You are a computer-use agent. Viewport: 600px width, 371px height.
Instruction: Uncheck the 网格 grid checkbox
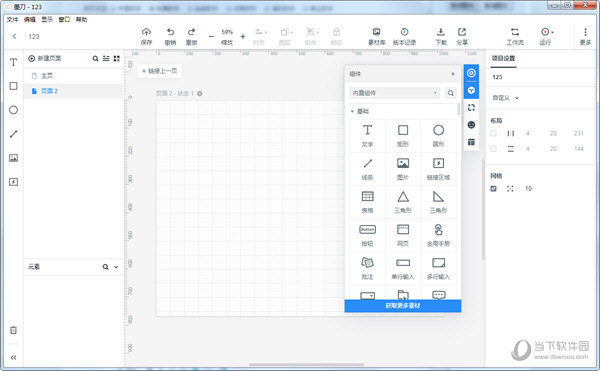(493, 189)
